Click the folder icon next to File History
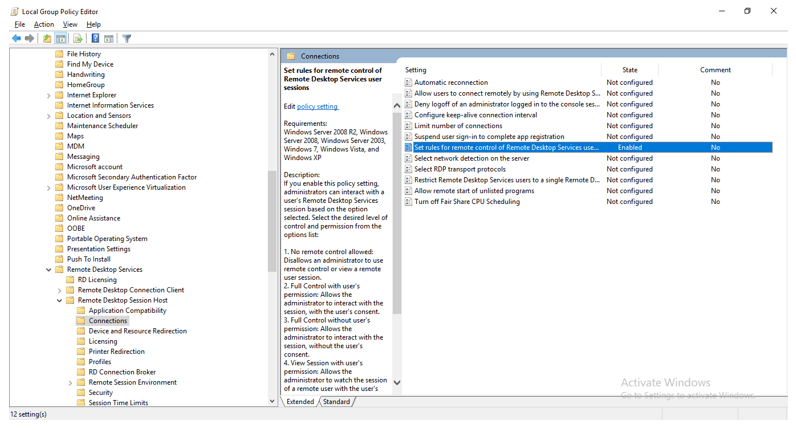Image resolution: width=796 pixels, height=430 pixels. [59, 54]
